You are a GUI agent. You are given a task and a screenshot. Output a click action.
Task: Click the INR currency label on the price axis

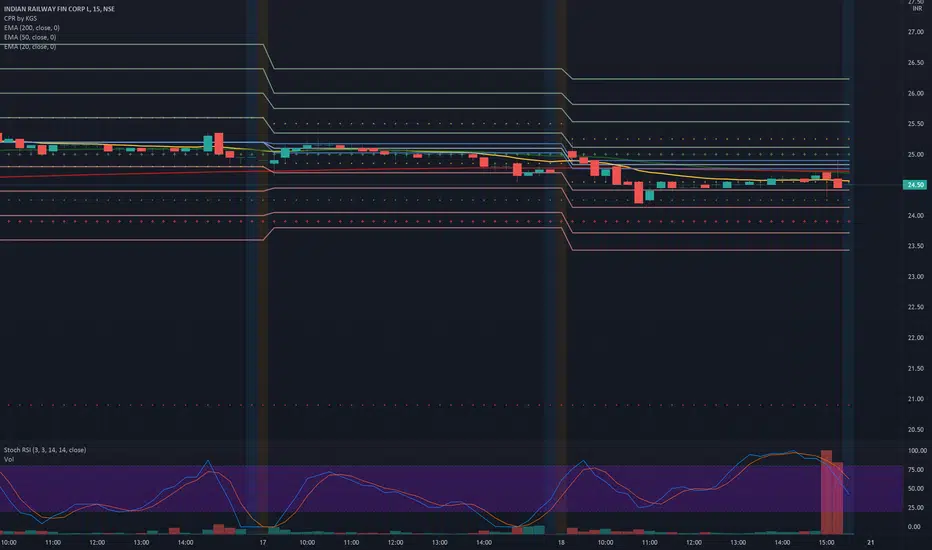(917, 9)
